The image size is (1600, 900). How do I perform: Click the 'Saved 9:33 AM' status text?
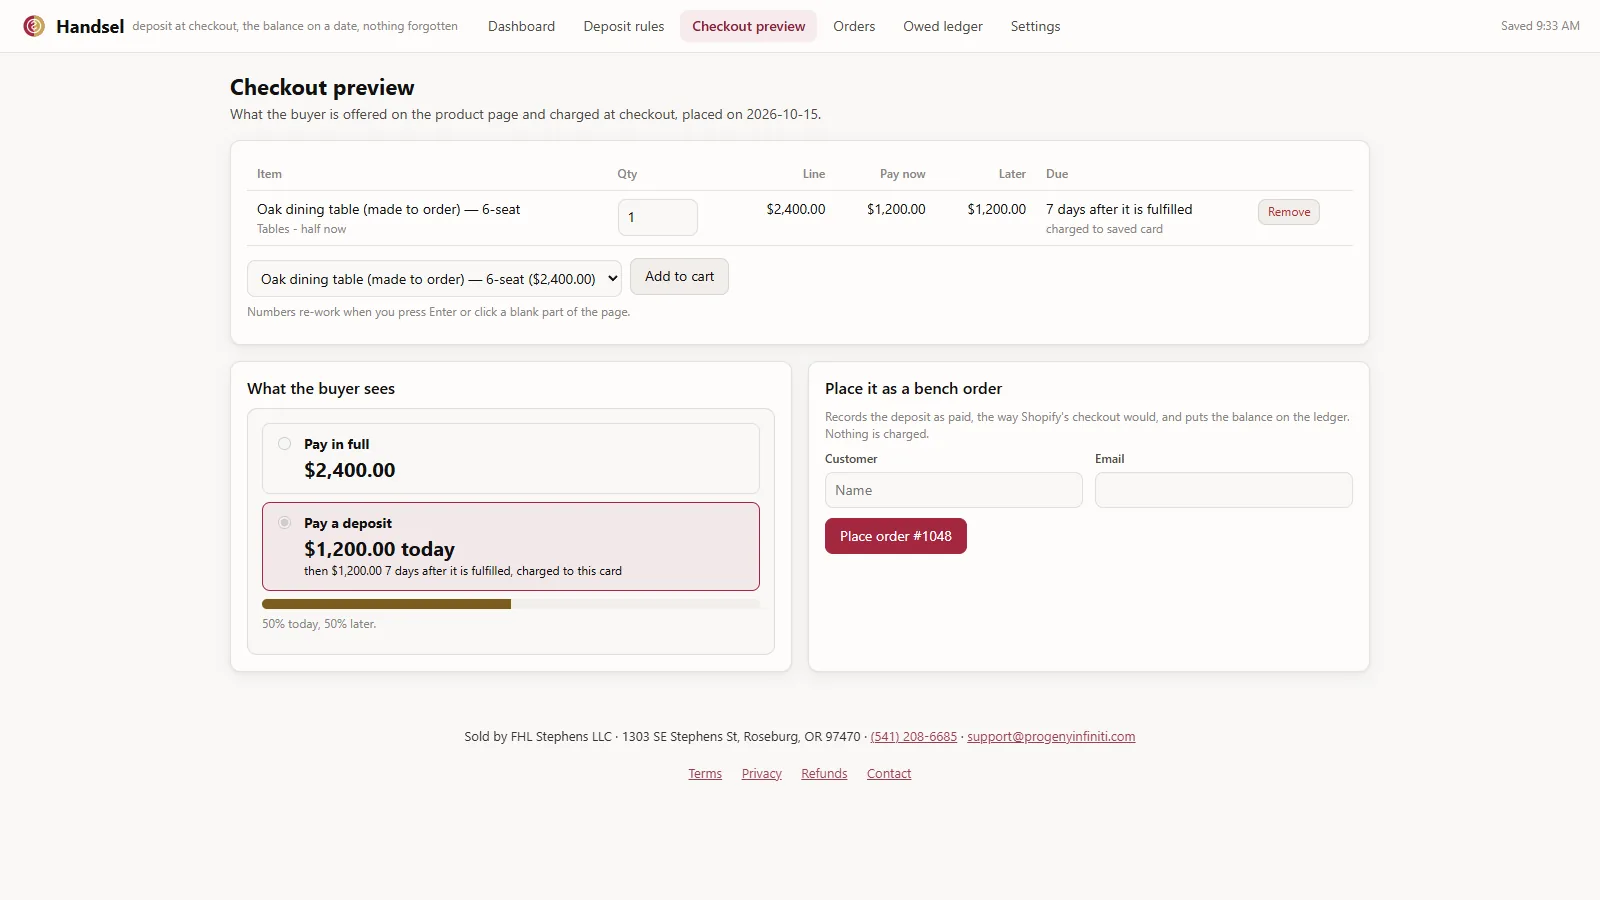click(1540, 26)
